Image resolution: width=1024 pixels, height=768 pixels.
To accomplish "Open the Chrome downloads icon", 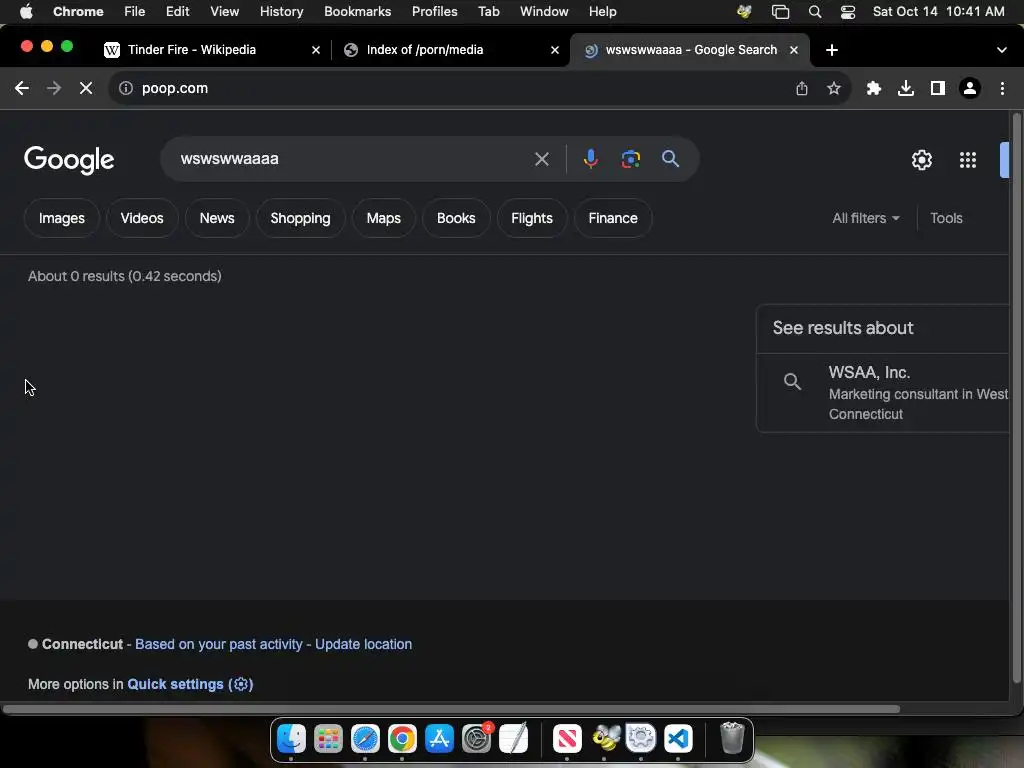I will coord(906,88).
